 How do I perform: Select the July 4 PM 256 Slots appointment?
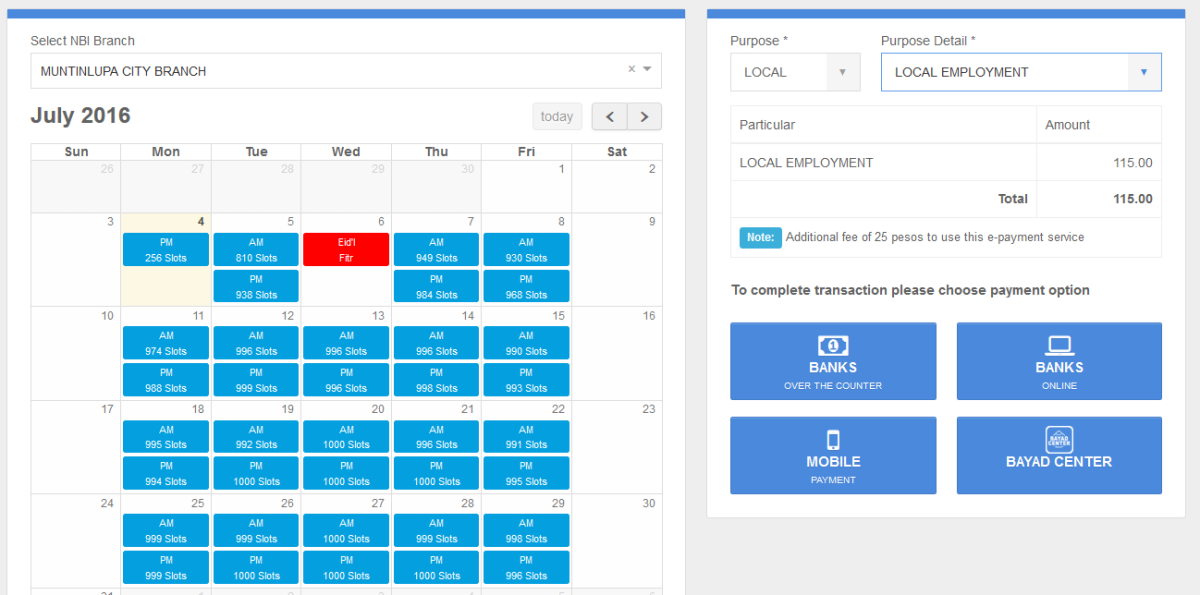(x=166, y=250)
